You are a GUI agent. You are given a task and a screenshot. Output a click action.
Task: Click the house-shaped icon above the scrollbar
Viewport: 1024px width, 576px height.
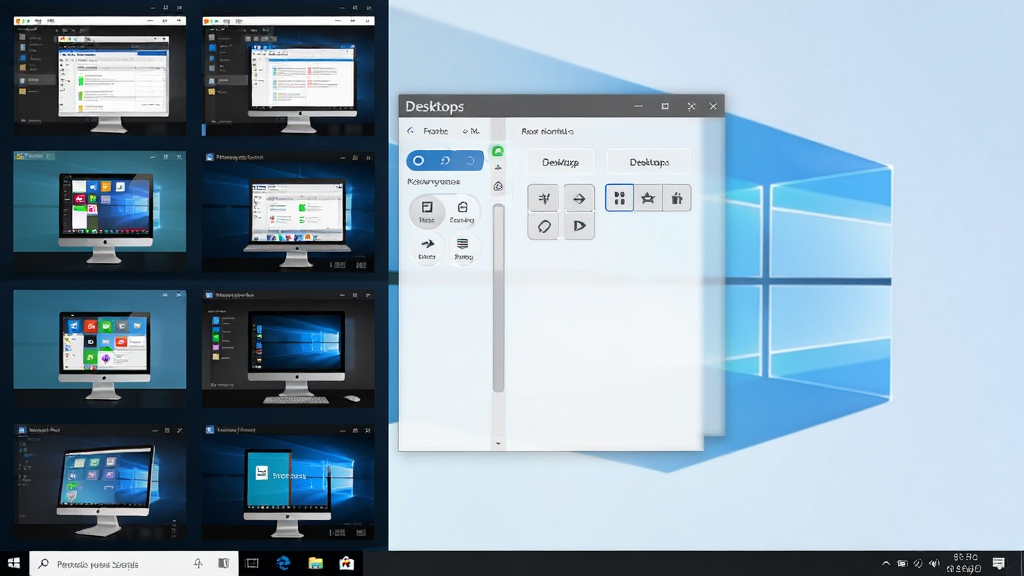pos(498,186)
